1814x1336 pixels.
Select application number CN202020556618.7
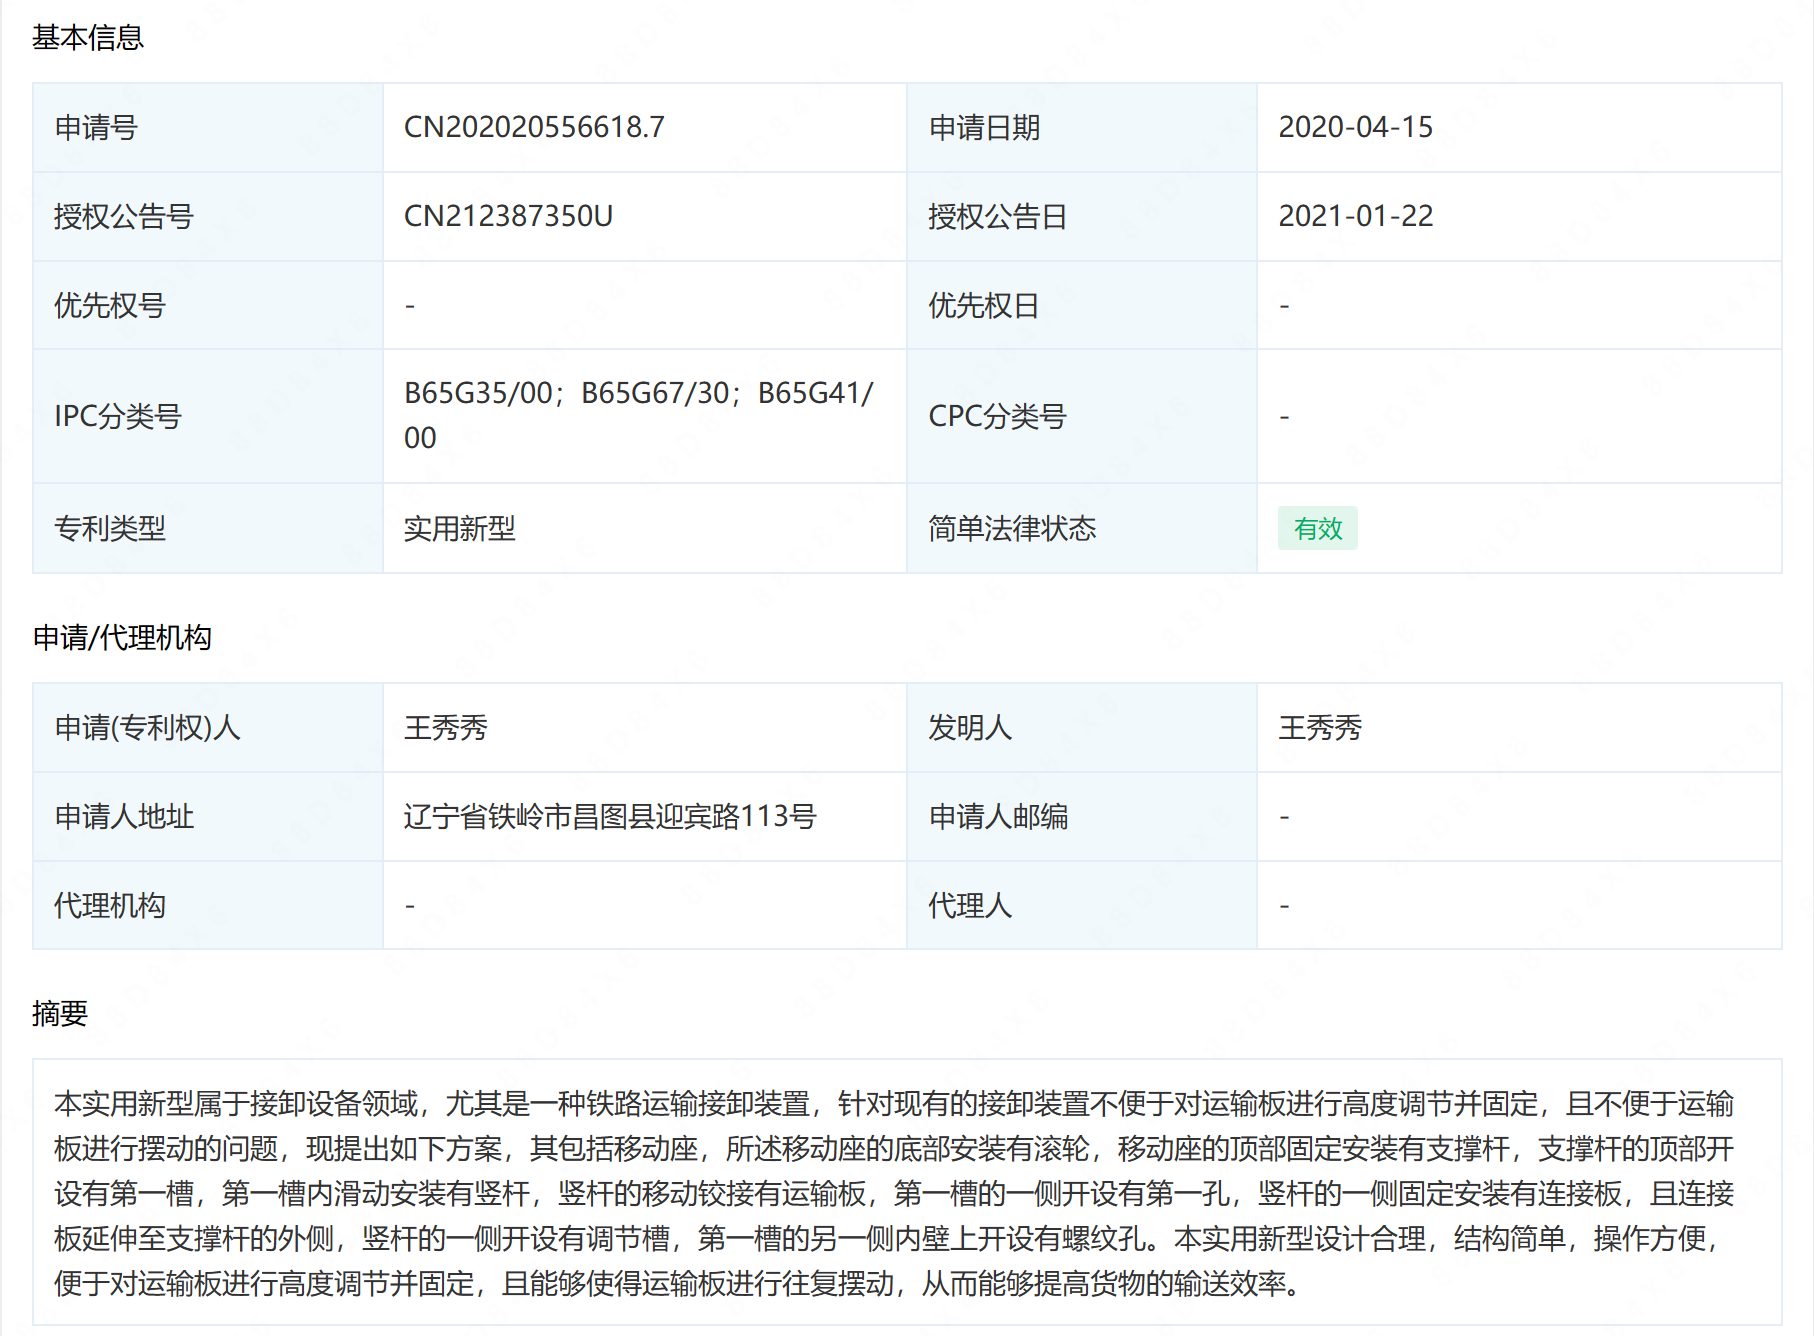point(534,127)
